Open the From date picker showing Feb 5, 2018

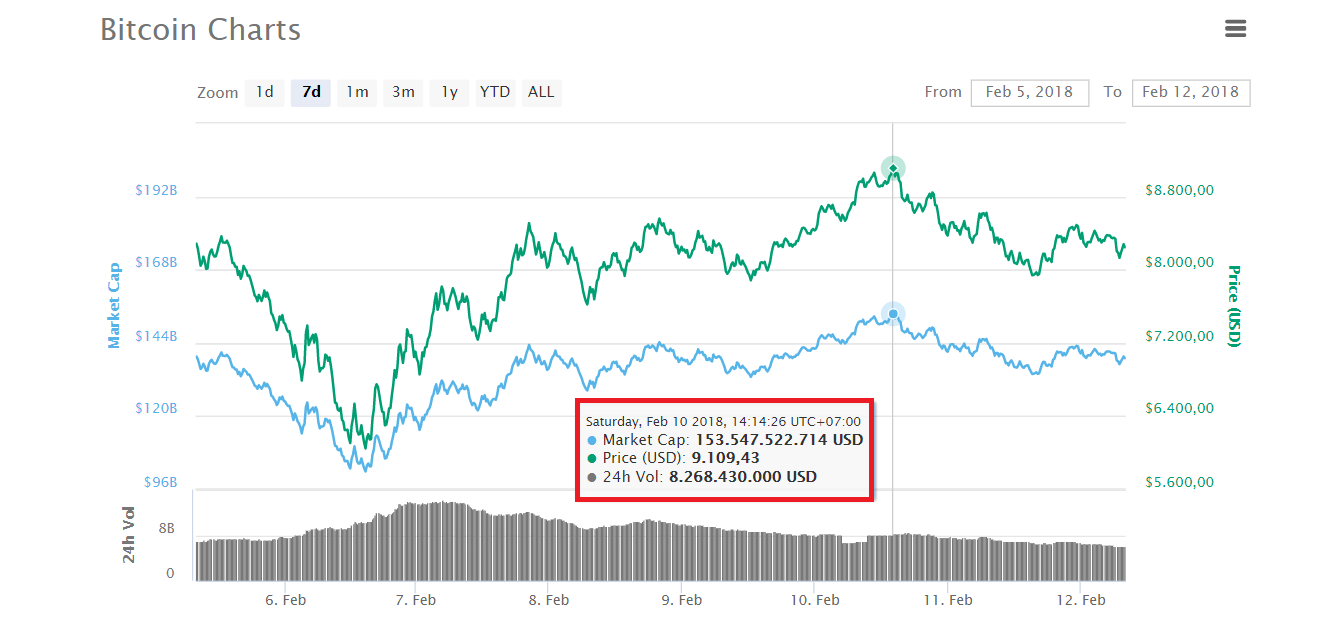(x=1030, y=92)
